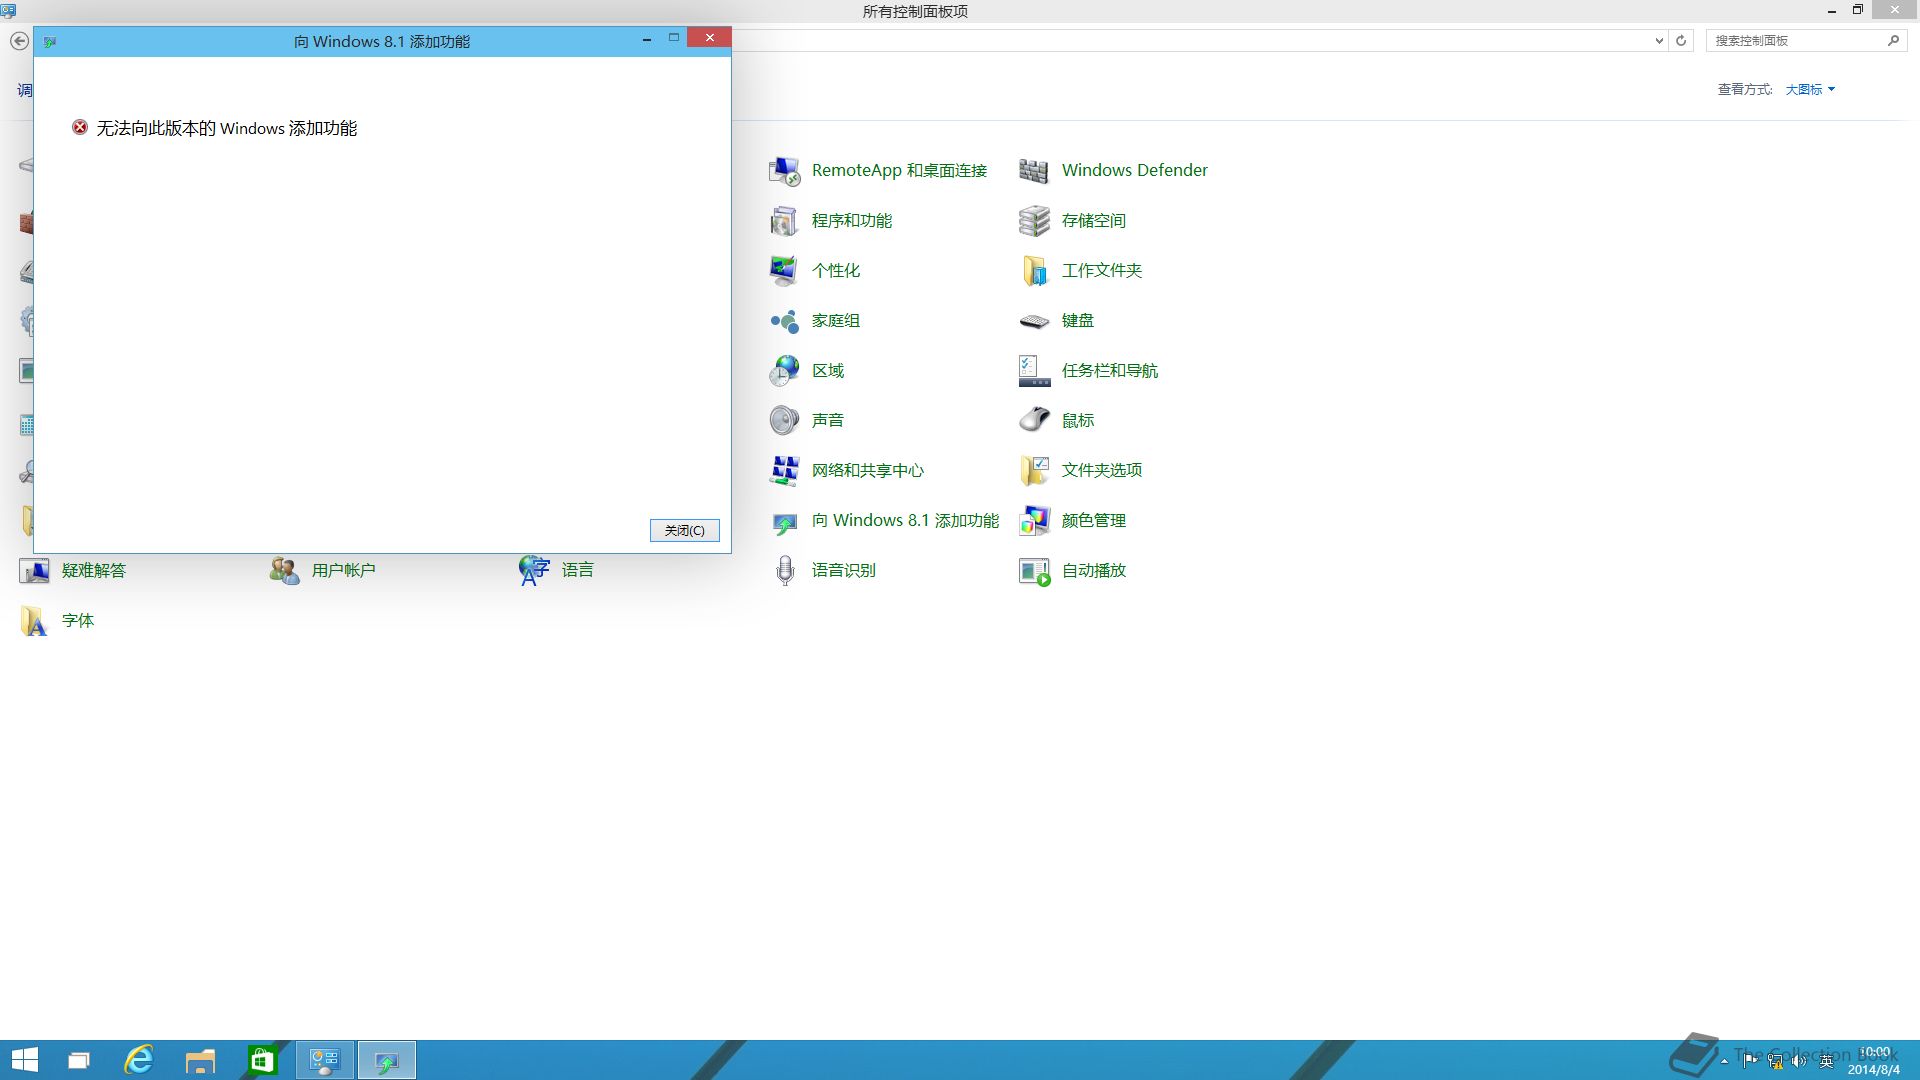Open the 程序和功能 icon
Image resolution: width=1920 pixels, height=1080 pixels.
[785, 221]
